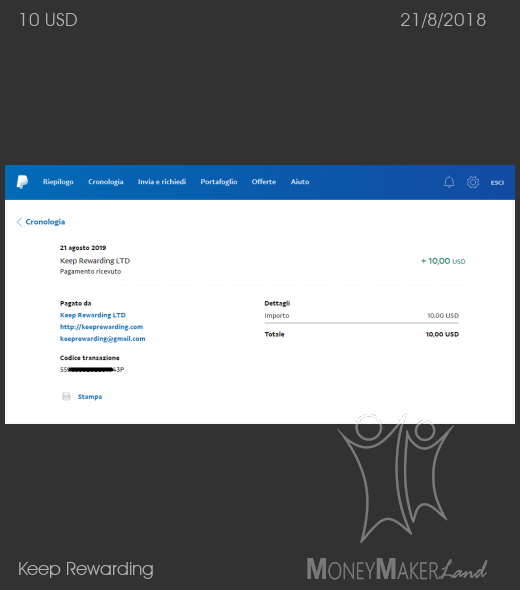Open the settings gear icon
This screenshot has width=520, height=590.
(x=473, y=182)
